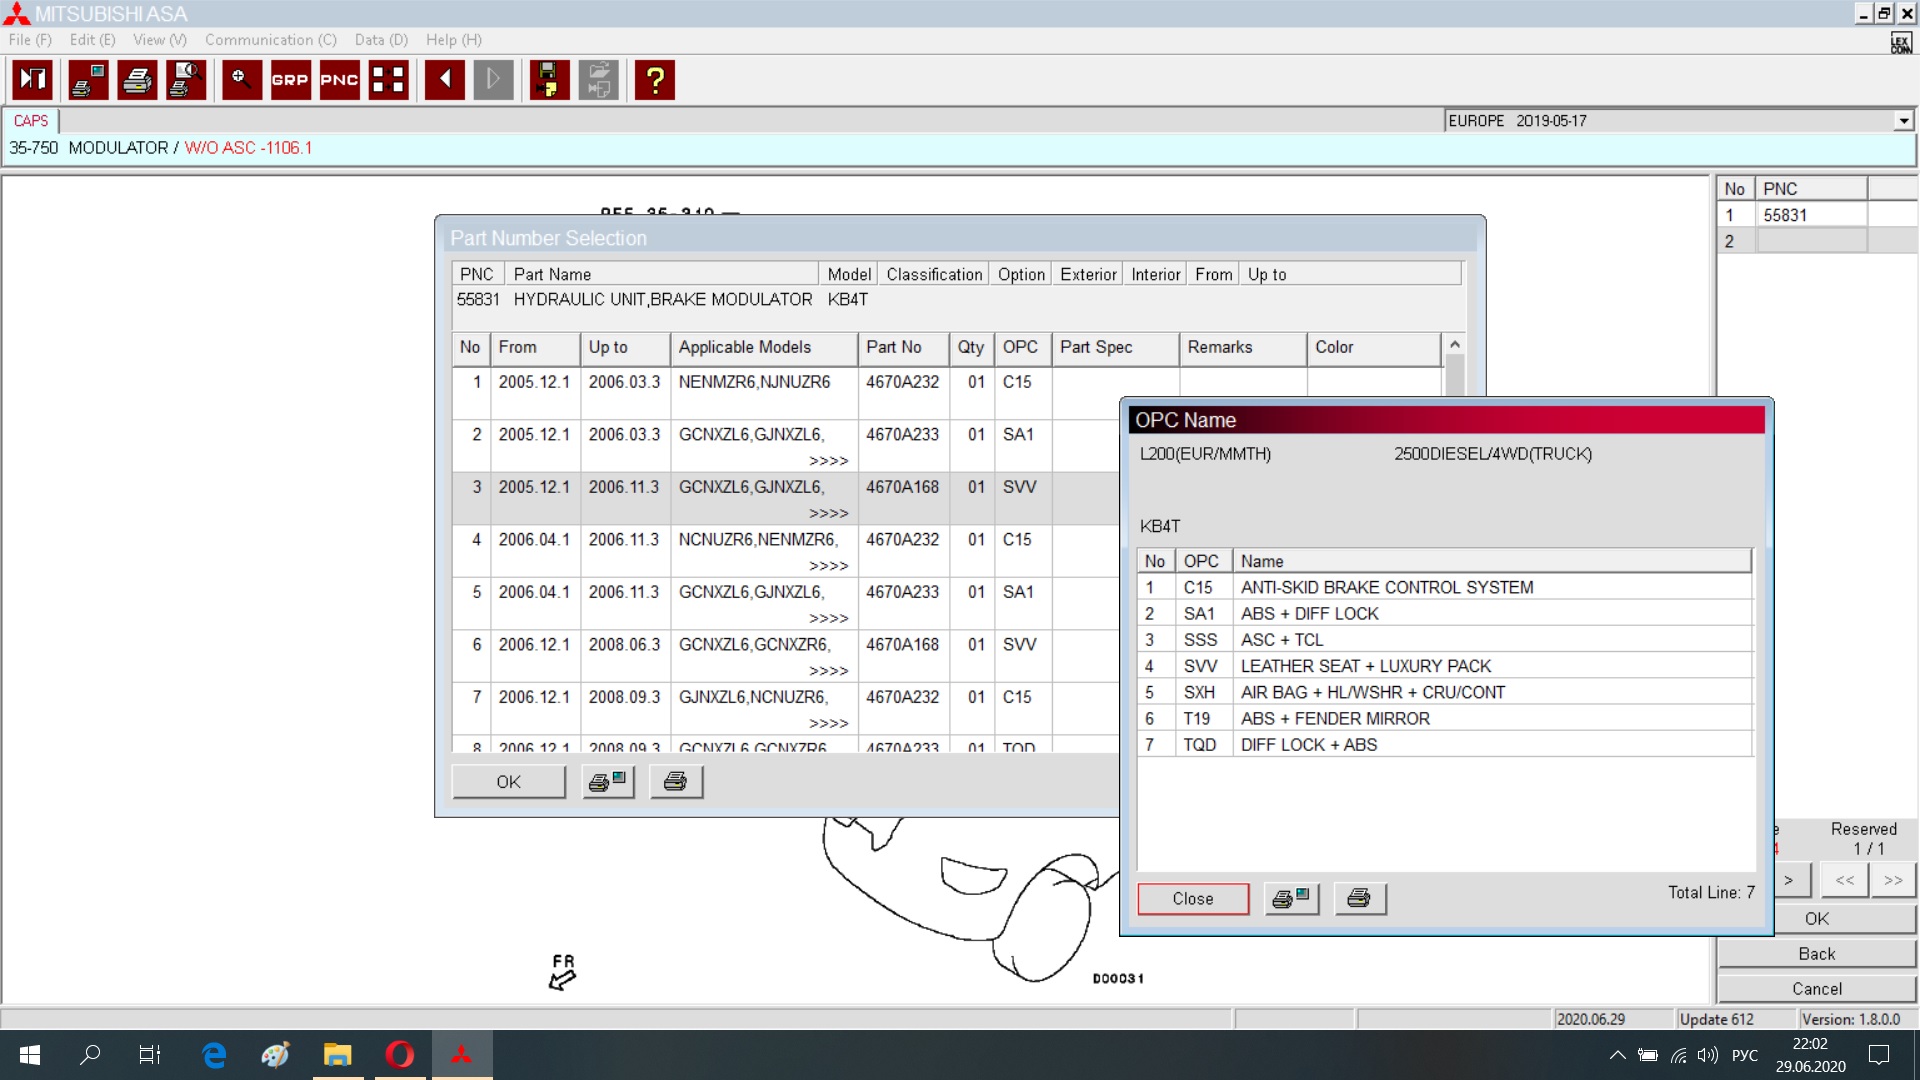The height and width of the screenshot is (1080, 1920).
Task: Open the Data menu
Action: (x=381, y=40)
